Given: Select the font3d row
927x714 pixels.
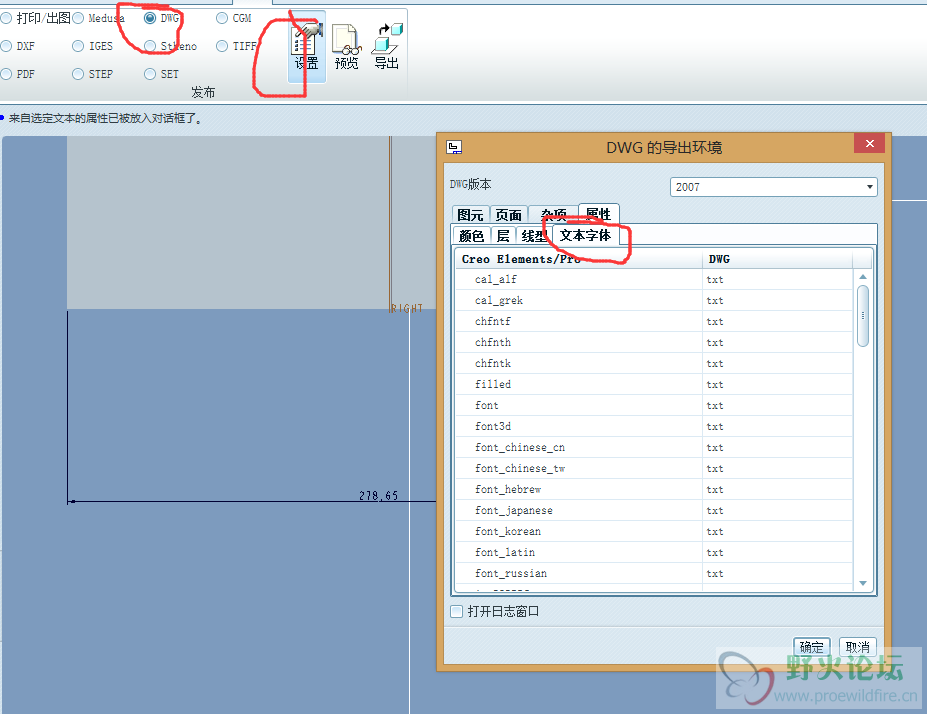Looking at the screenshot, I should [x=654, y=426].
